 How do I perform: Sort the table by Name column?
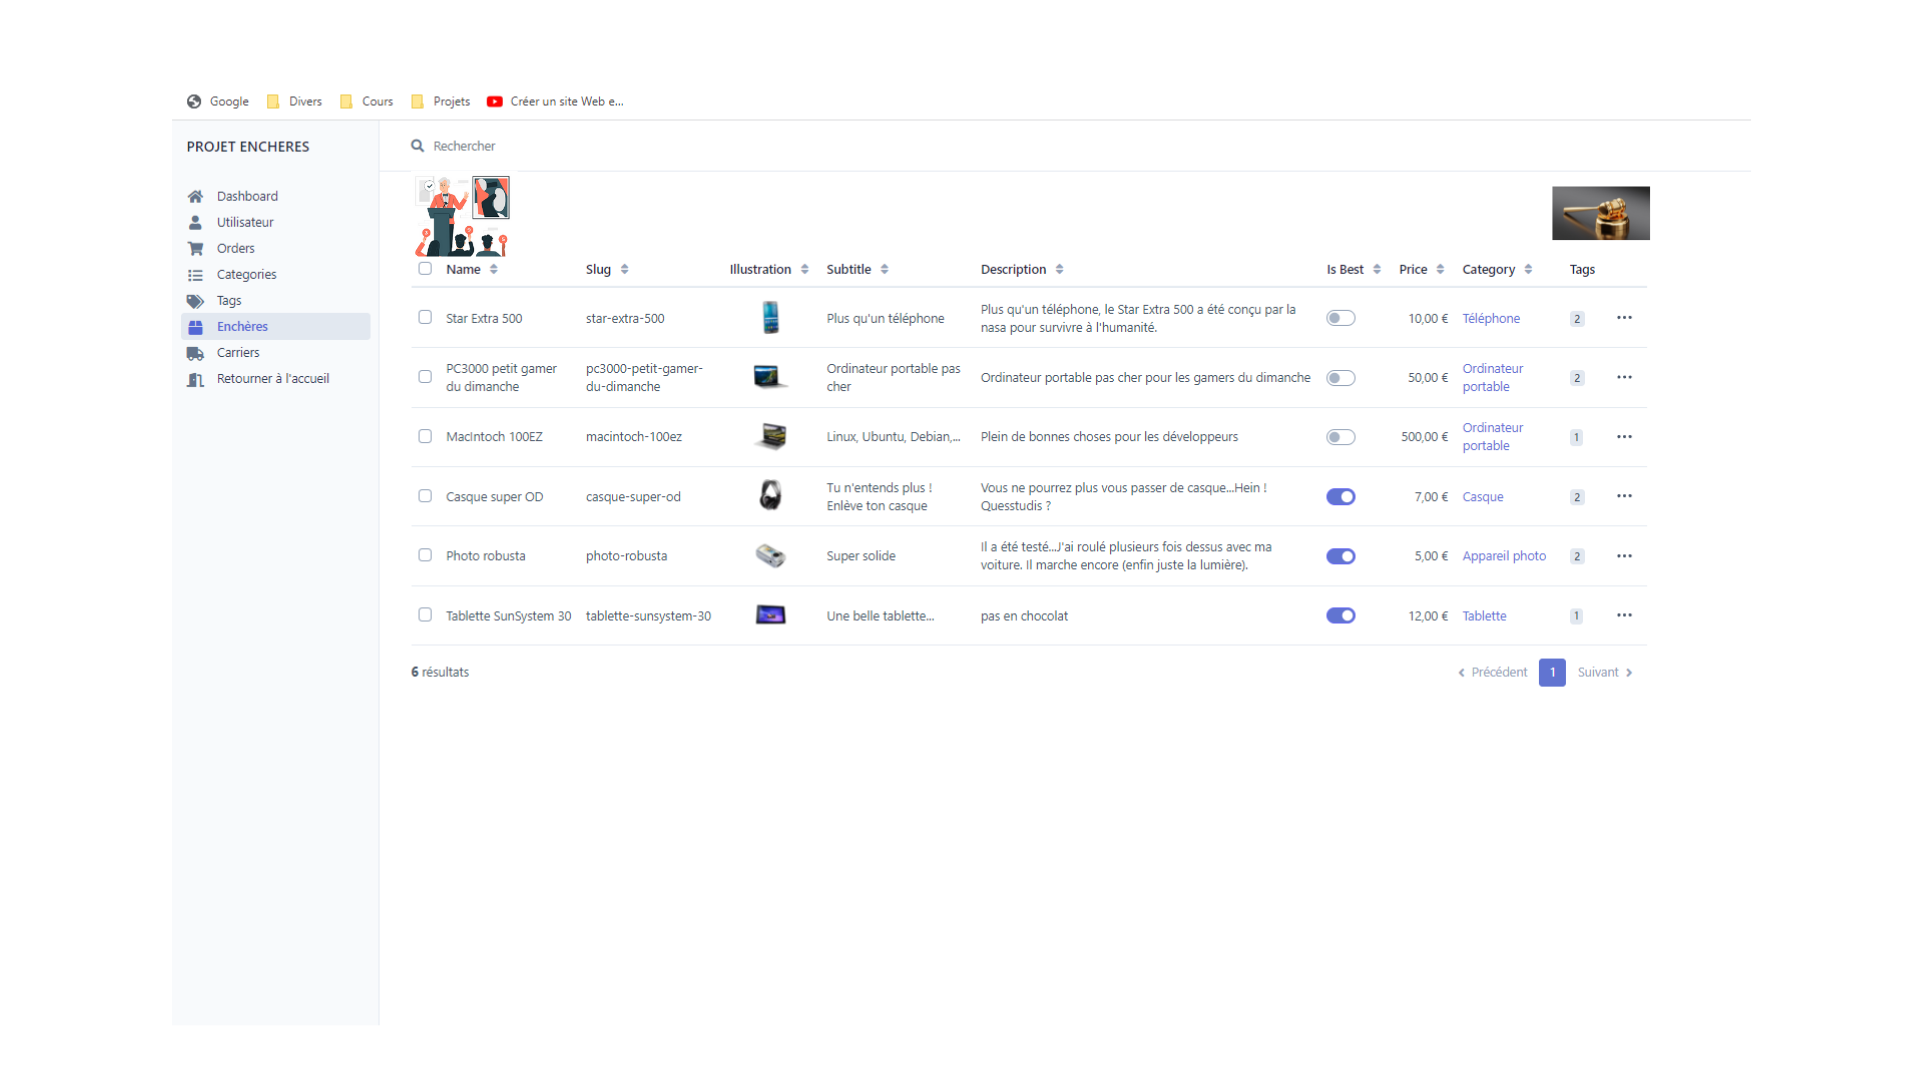491,269
